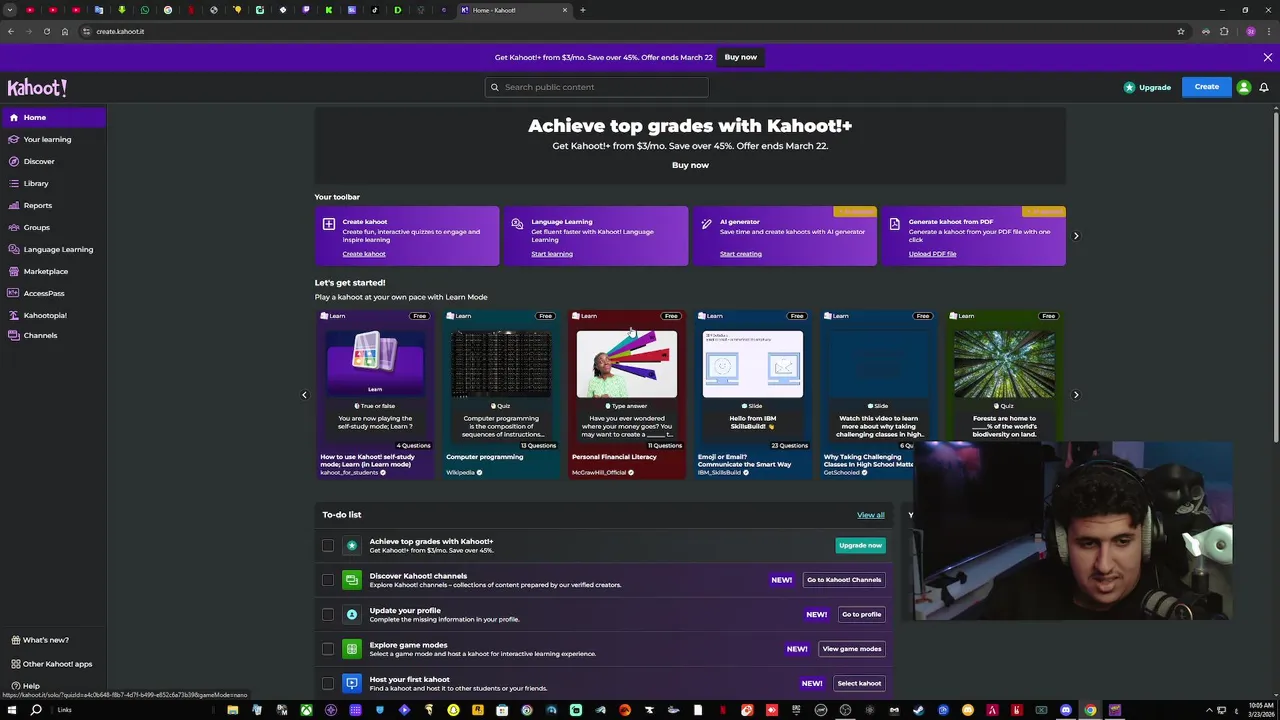Bookmark page with the star icon
The image size is (1280, 720).
tap(1181, 31)
